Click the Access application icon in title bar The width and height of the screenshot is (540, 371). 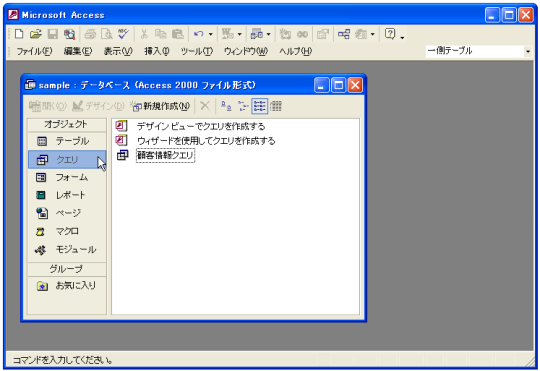[13, 14]
